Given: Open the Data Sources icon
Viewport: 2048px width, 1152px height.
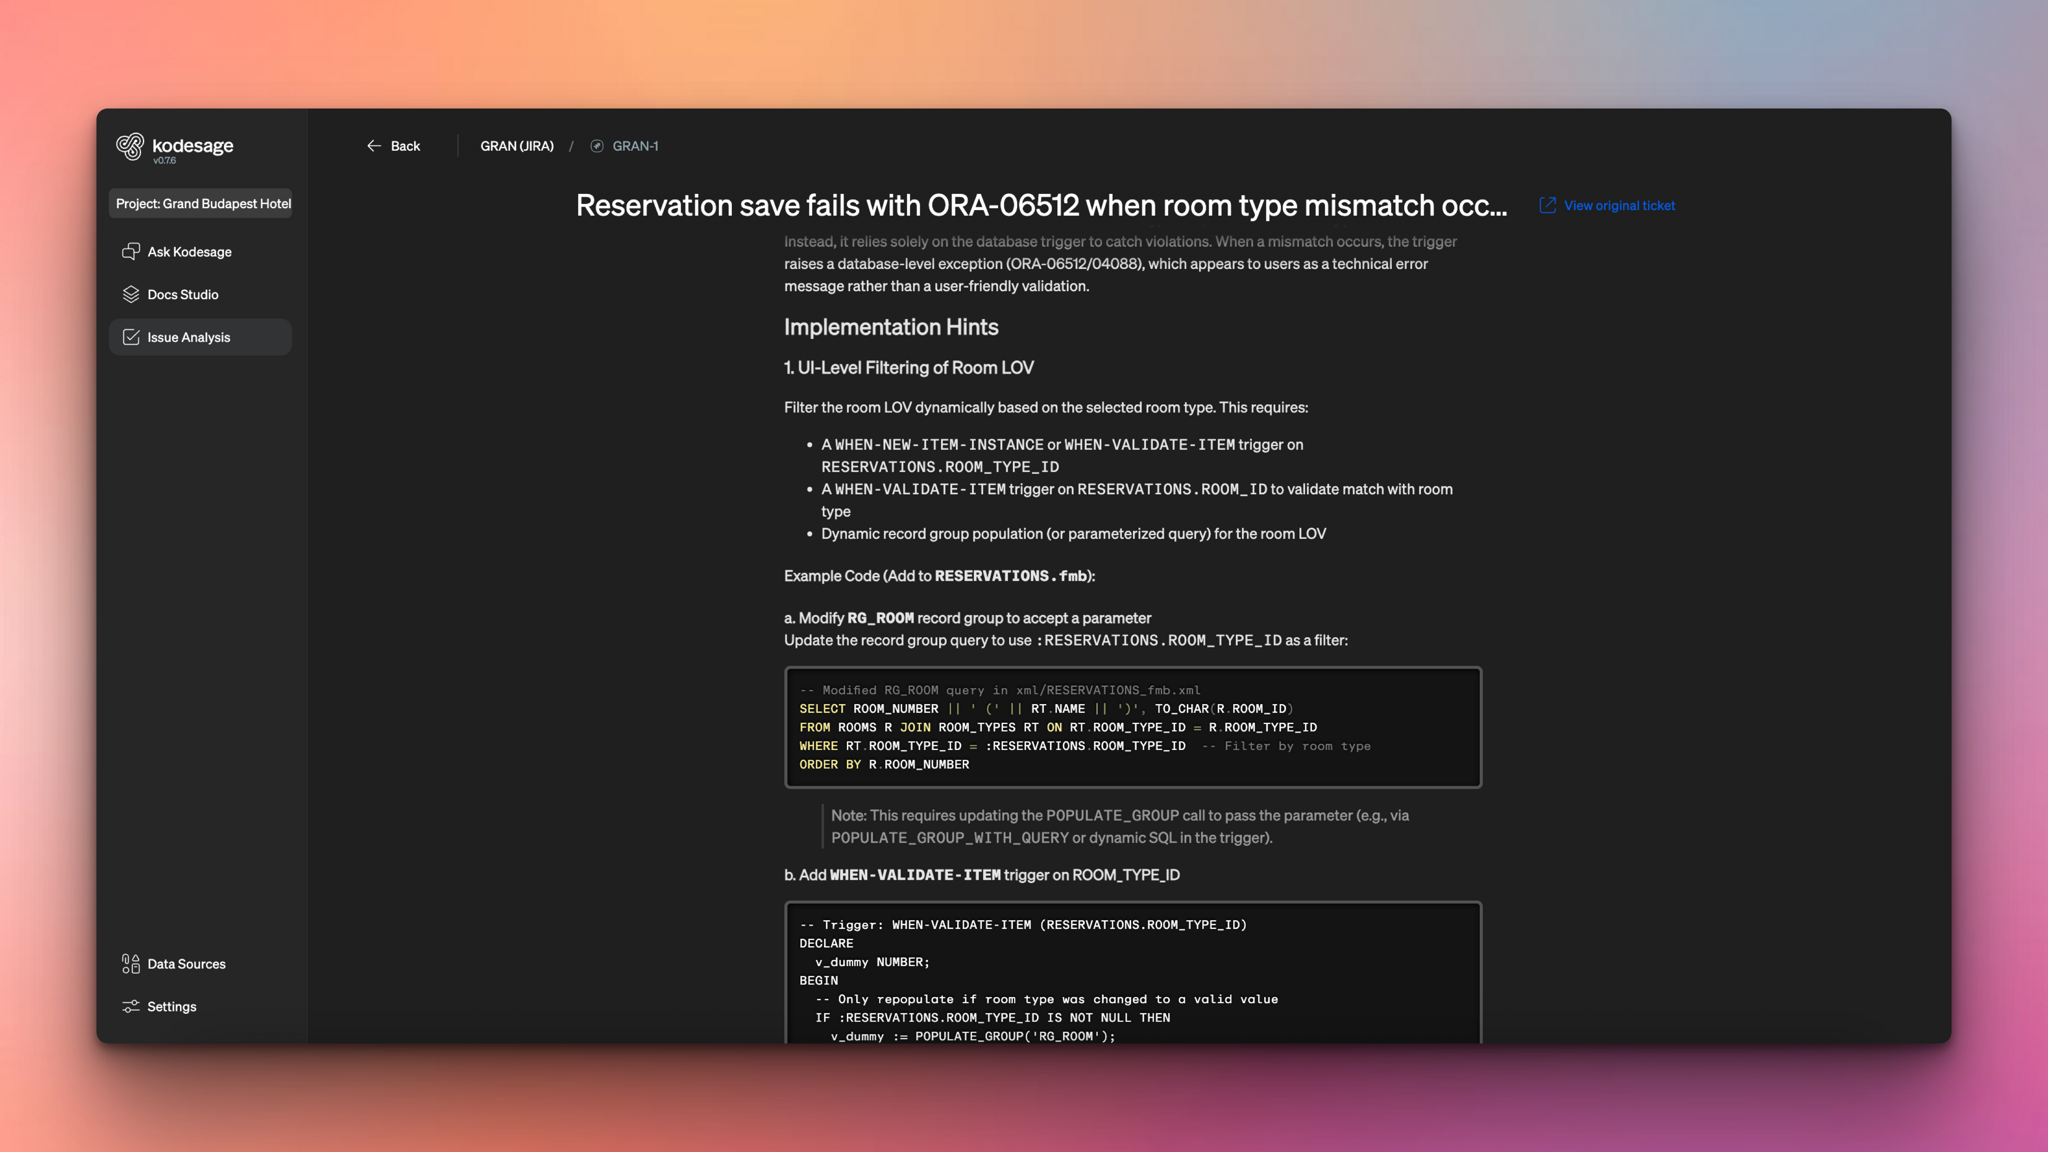Looking at the screenshot, I should click(x=131, y=964).
